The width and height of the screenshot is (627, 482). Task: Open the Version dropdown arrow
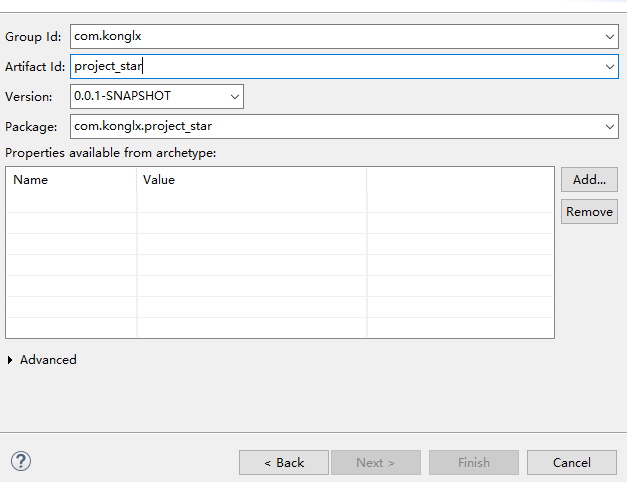235,96
